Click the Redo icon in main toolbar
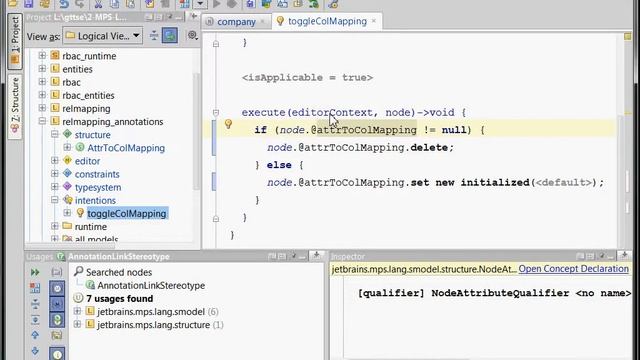Viewport: 640px width, 360px height. click(80, 4)
